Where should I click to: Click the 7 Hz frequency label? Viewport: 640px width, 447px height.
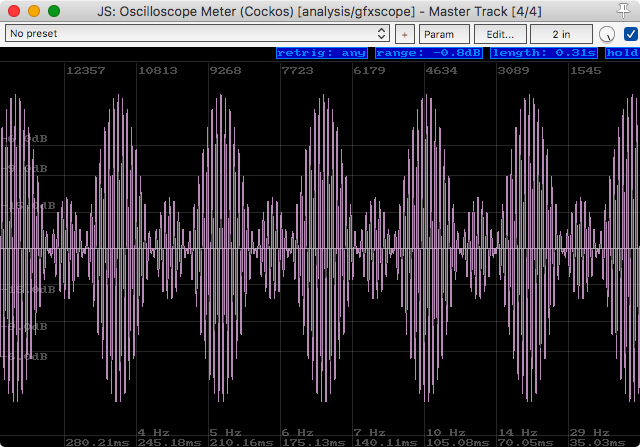369,432
